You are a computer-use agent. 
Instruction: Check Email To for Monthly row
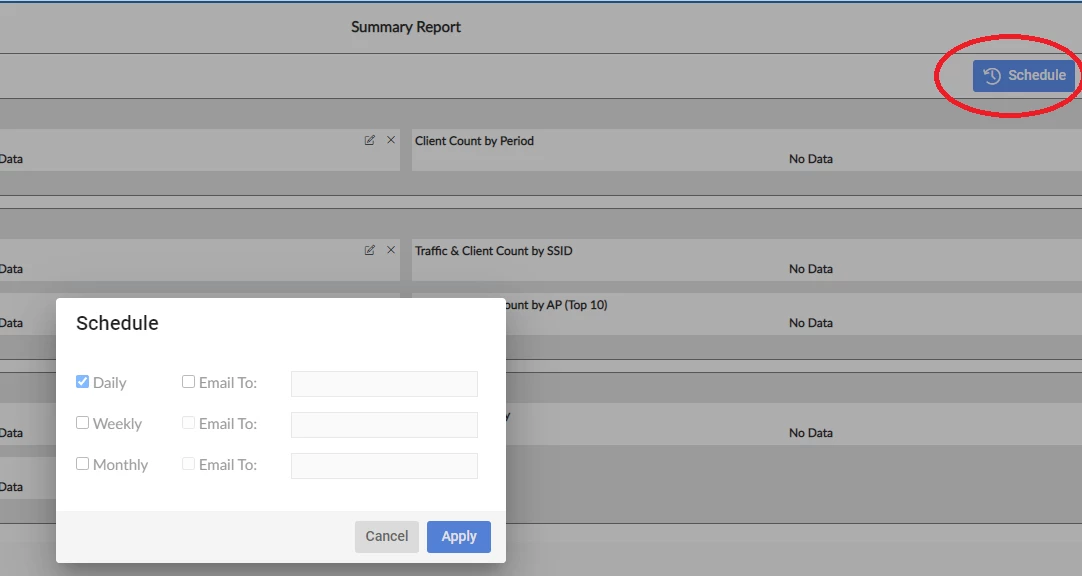pyautogui.click(x=188, y=464)
